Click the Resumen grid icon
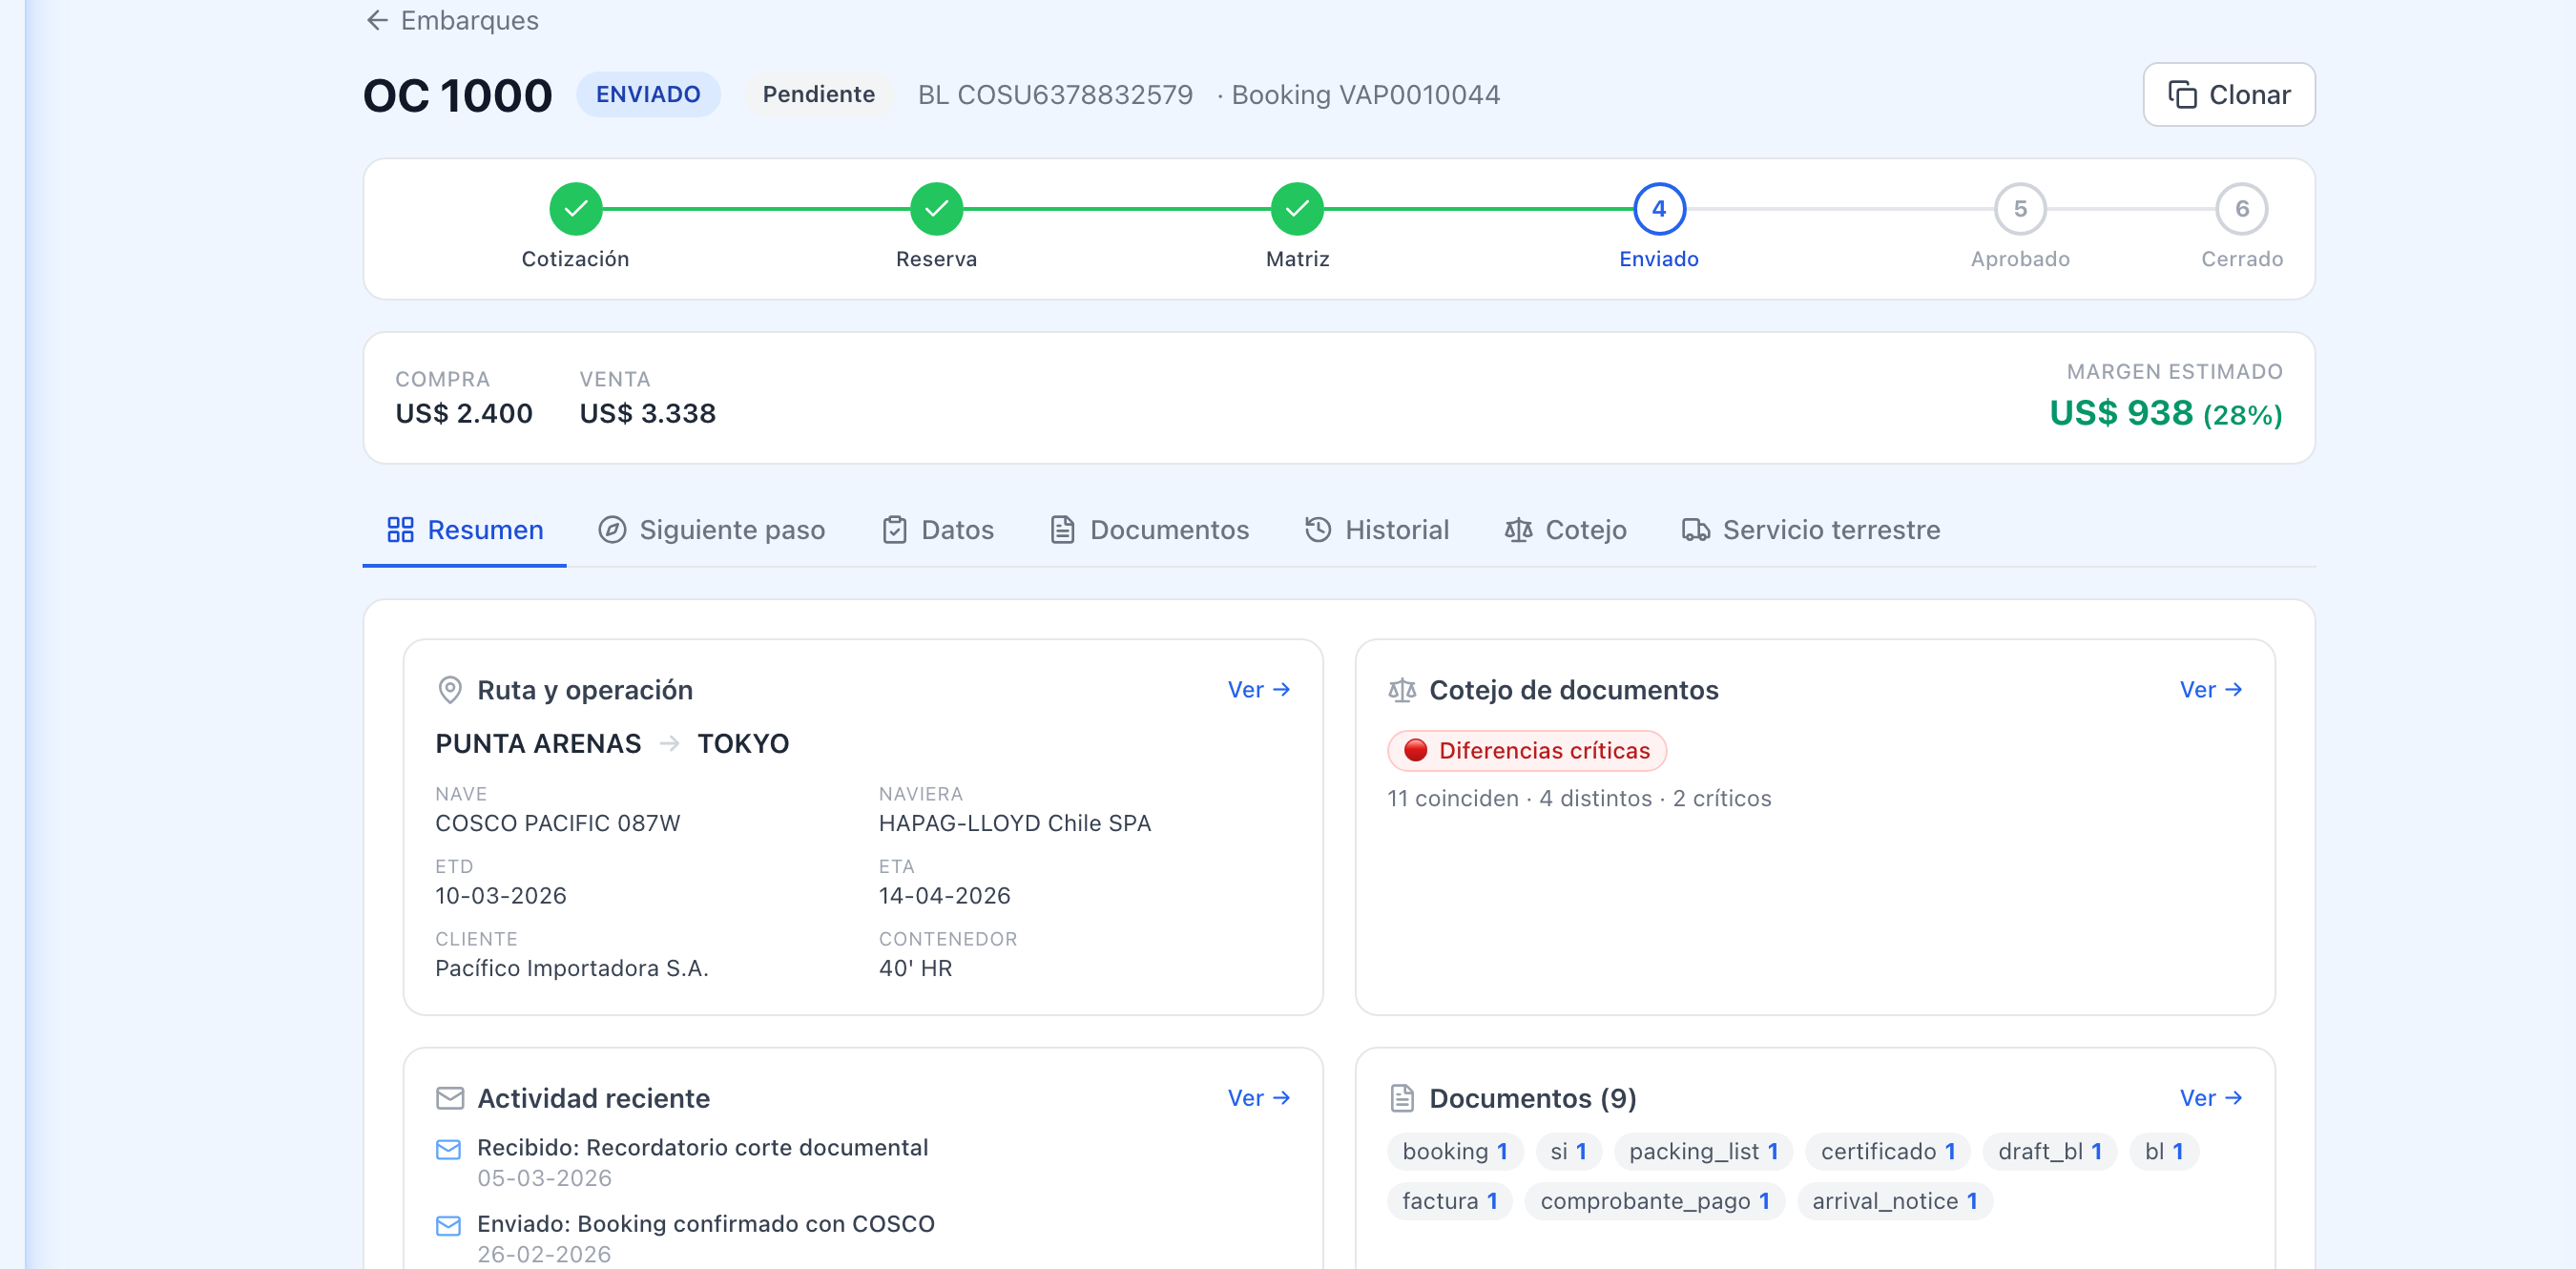Viewport: 2576px width, 1269px height. point(400,530)
